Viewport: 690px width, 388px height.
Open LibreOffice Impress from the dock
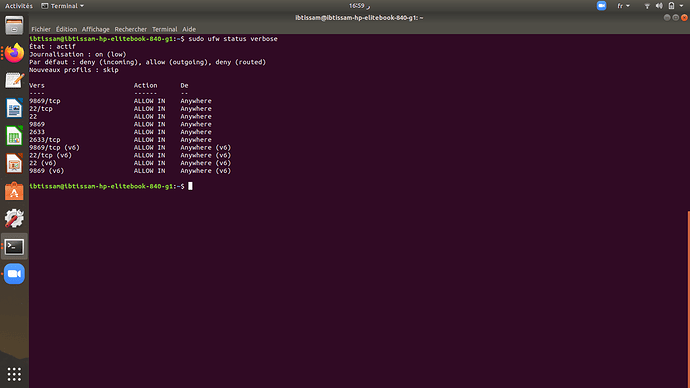coord(14,164)
